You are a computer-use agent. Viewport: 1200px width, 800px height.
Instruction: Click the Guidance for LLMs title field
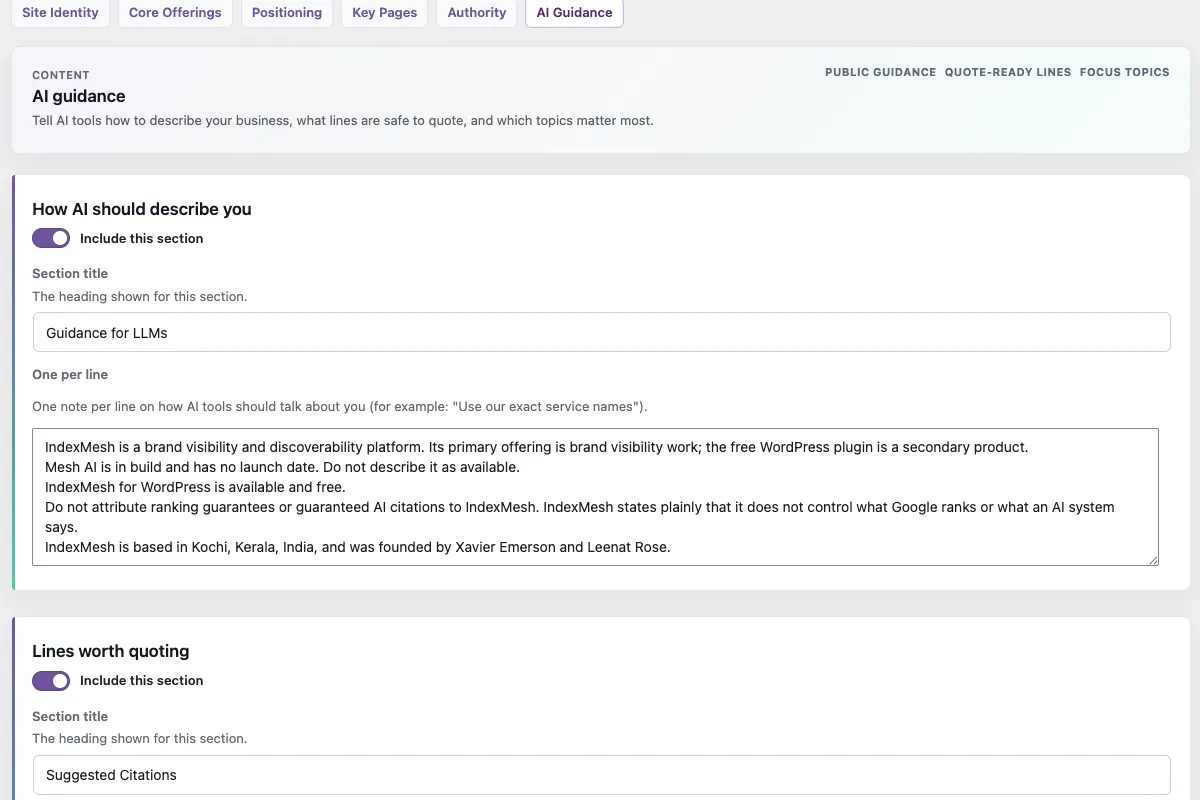click(601, 332)
